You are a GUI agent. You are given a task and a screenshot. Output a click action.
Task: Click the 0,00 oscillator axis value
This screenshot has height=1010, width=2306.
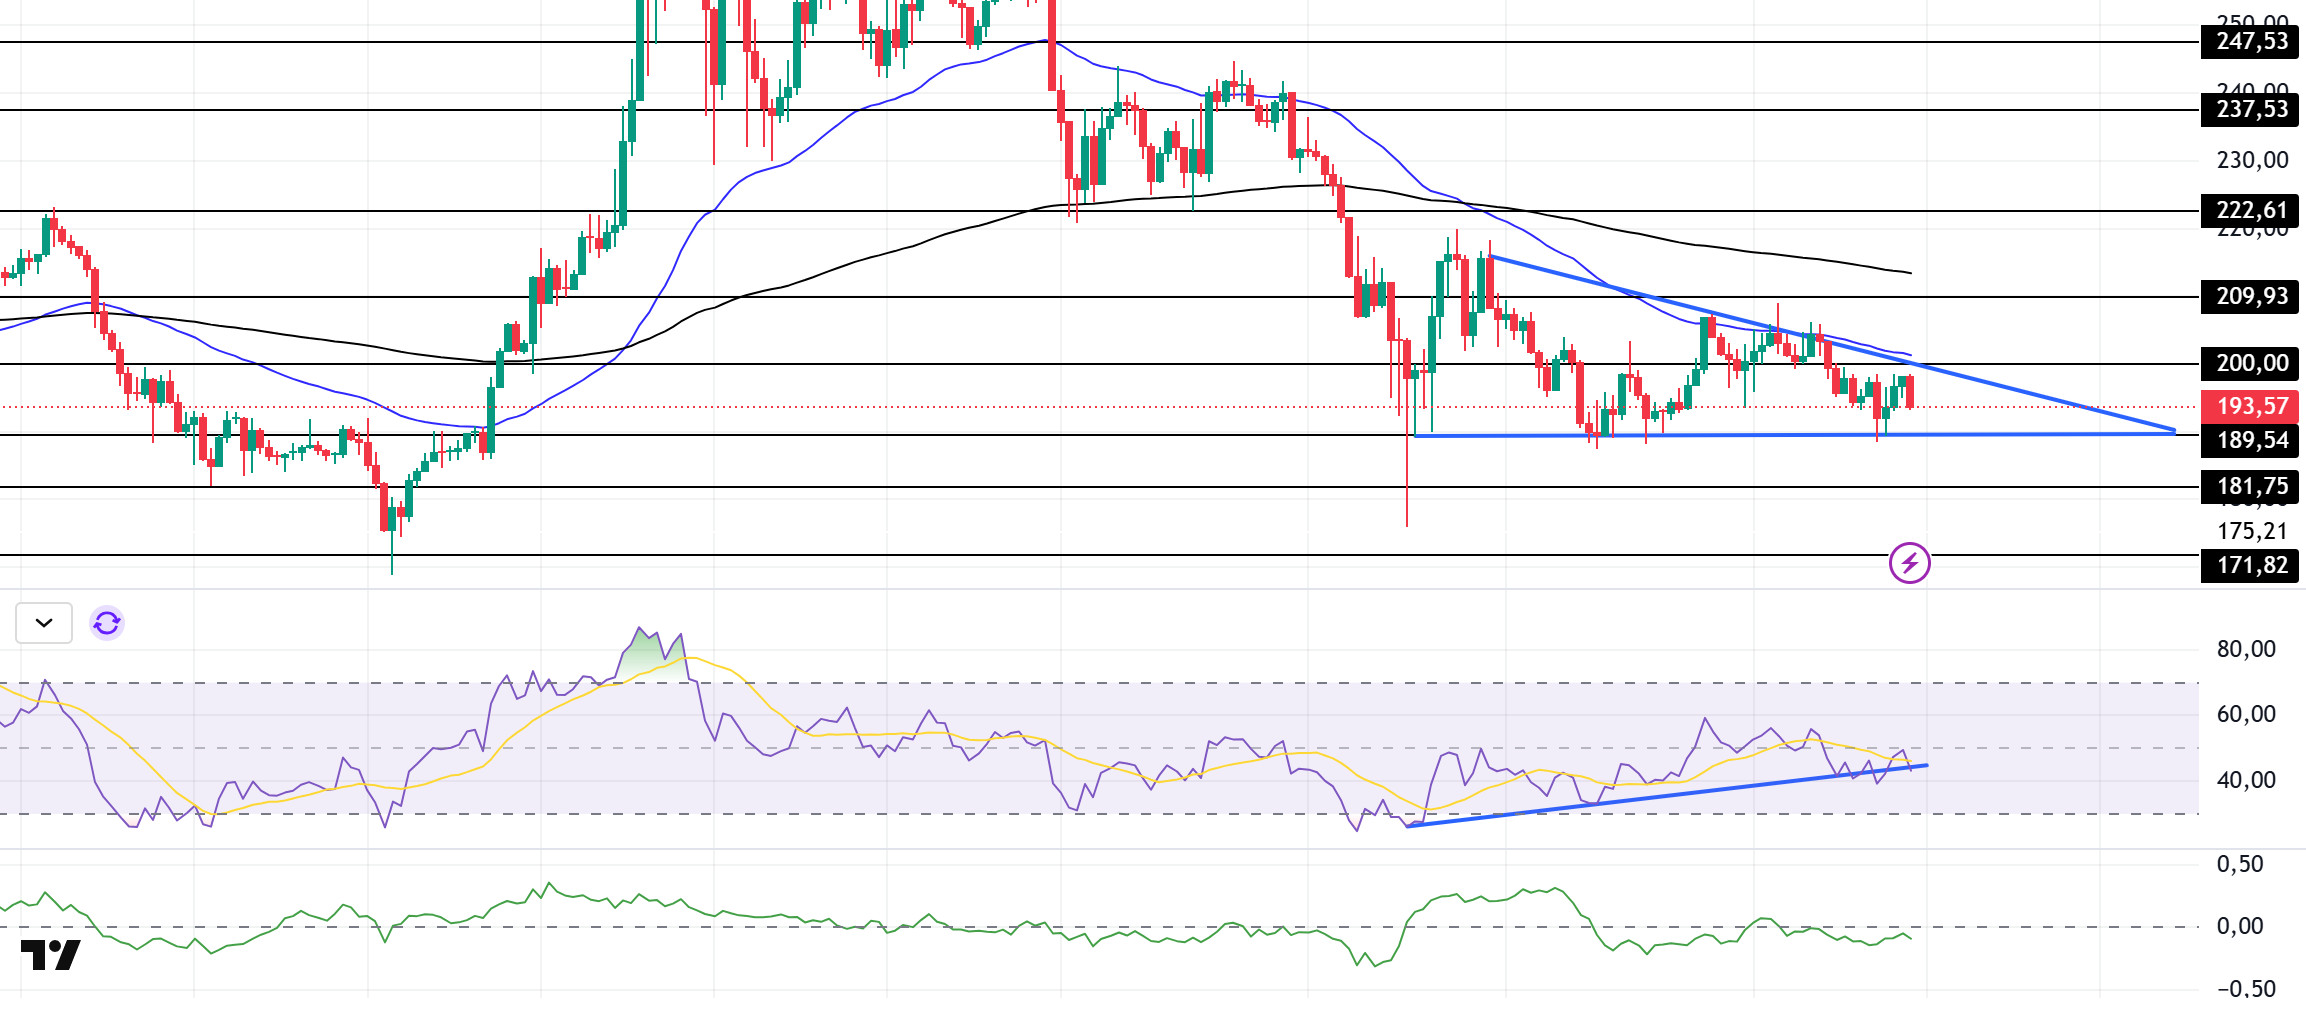[2240, 926]
